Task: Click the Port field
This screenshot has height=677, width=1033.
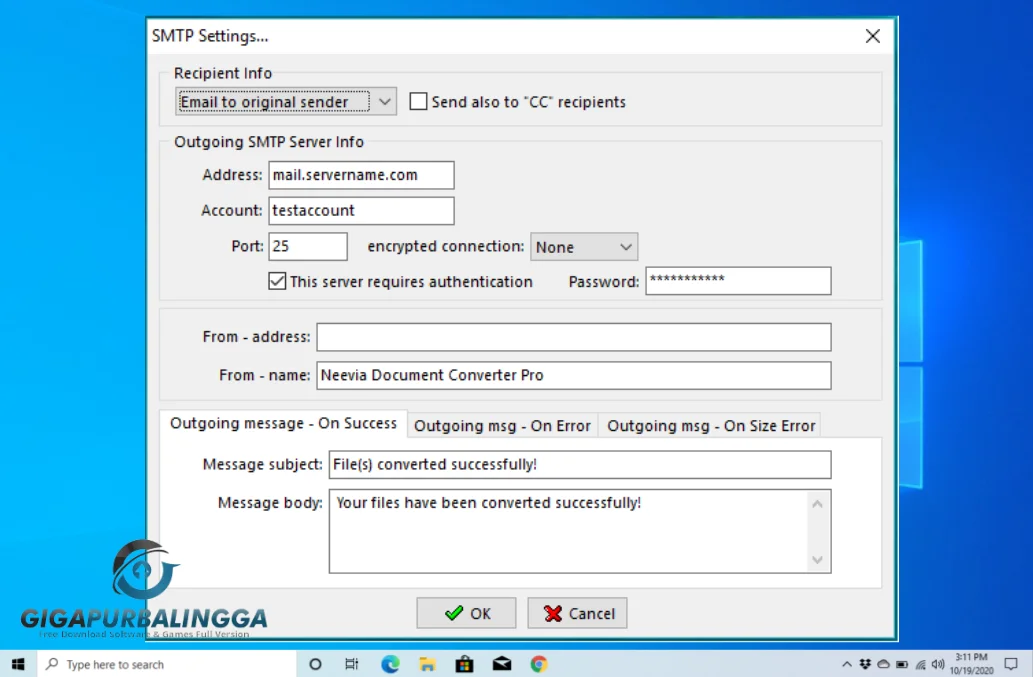Action: pos(308,246)
